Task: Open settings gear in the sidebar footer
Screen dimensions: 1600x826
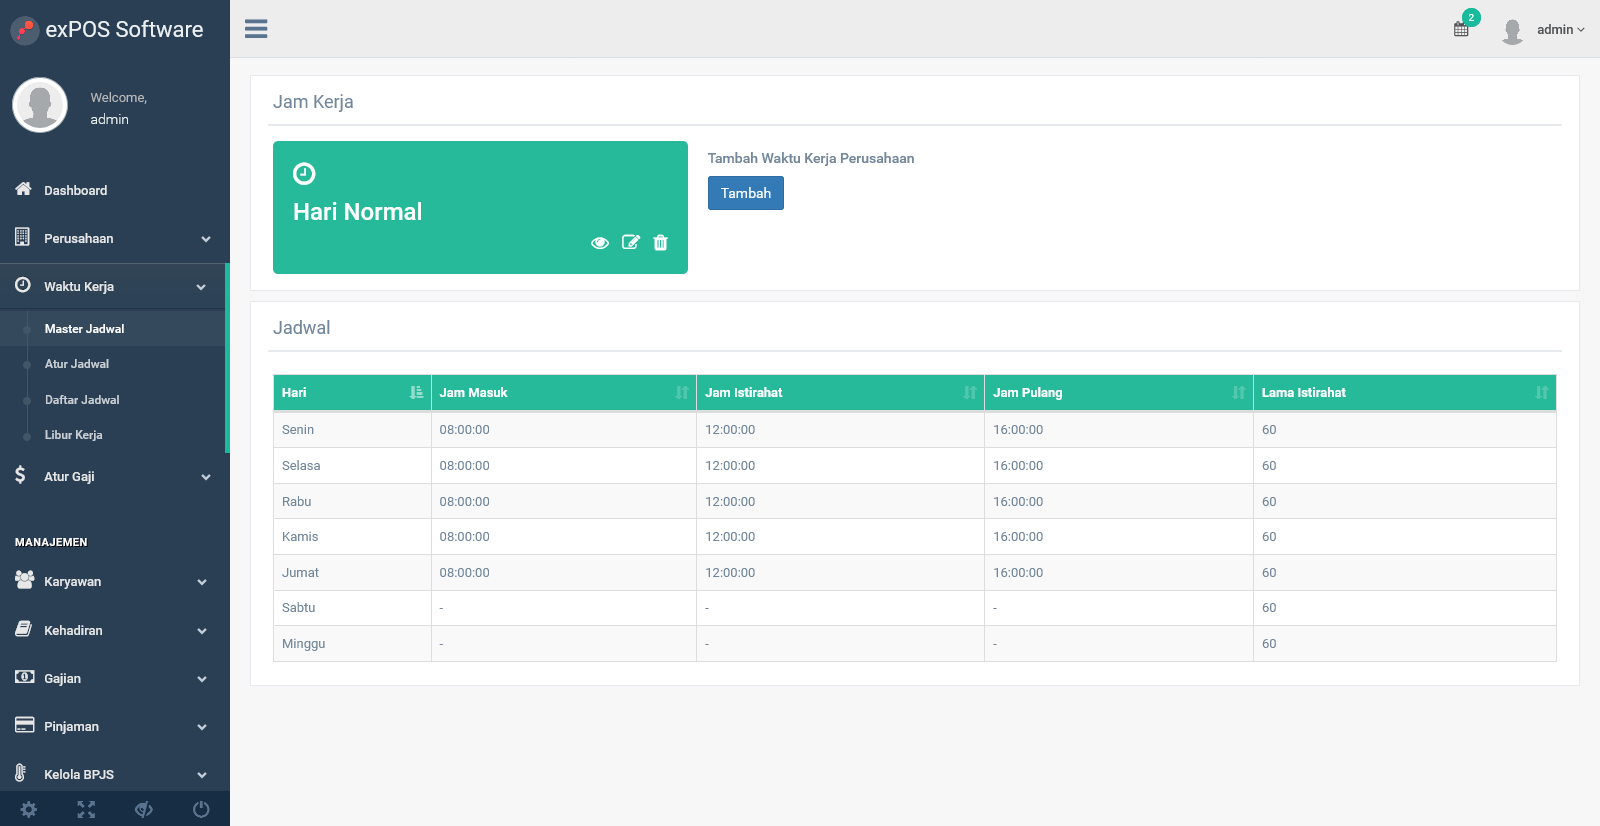Action: [x=29, y=809]
